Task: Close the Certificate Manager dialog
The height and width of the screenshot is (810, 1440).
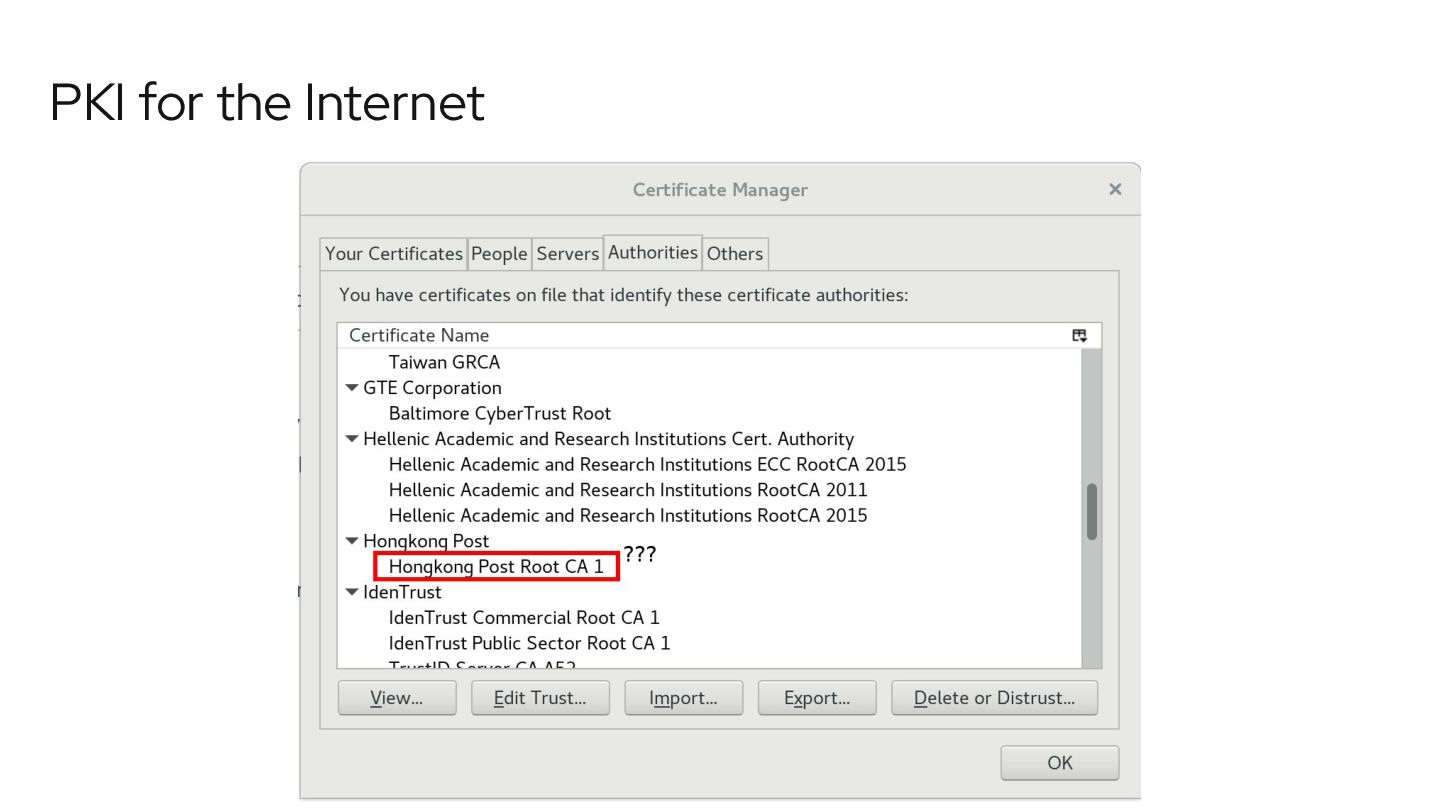Action: 1115,189
